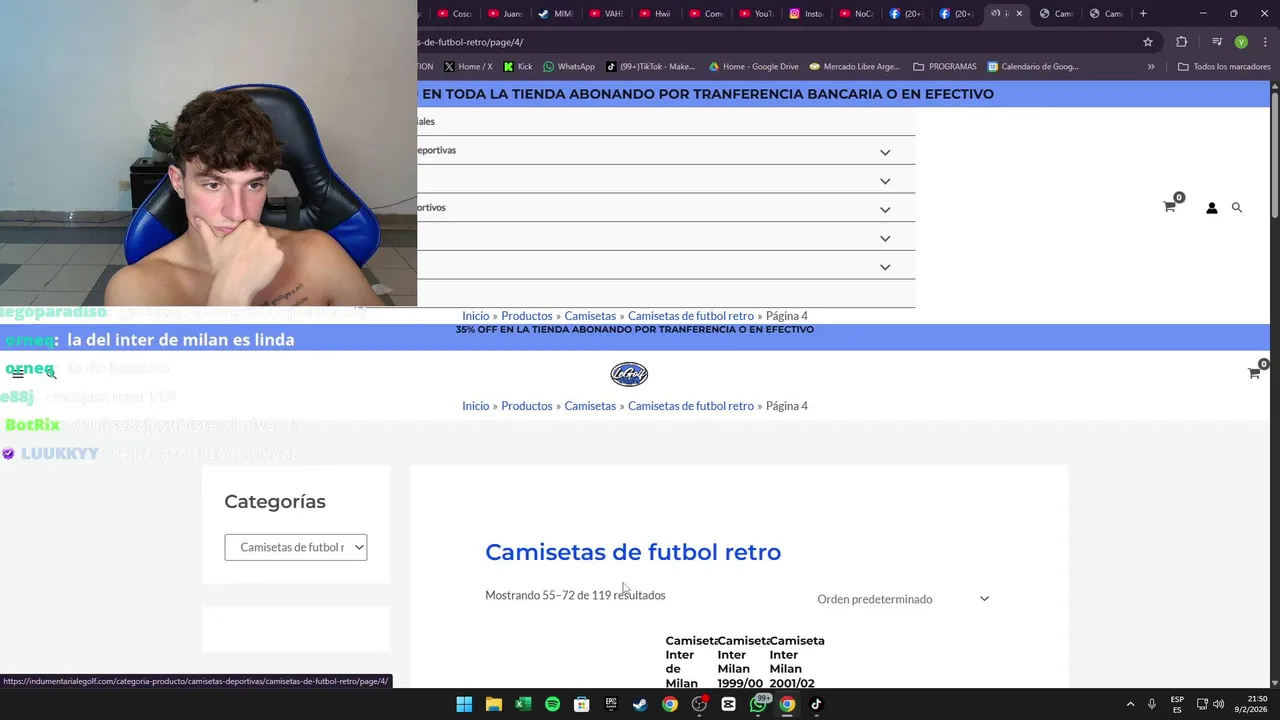The height and width of the screenshot is (720, 1280).
Task: Click the LeGolf store logo
Action: coord(629,374)
